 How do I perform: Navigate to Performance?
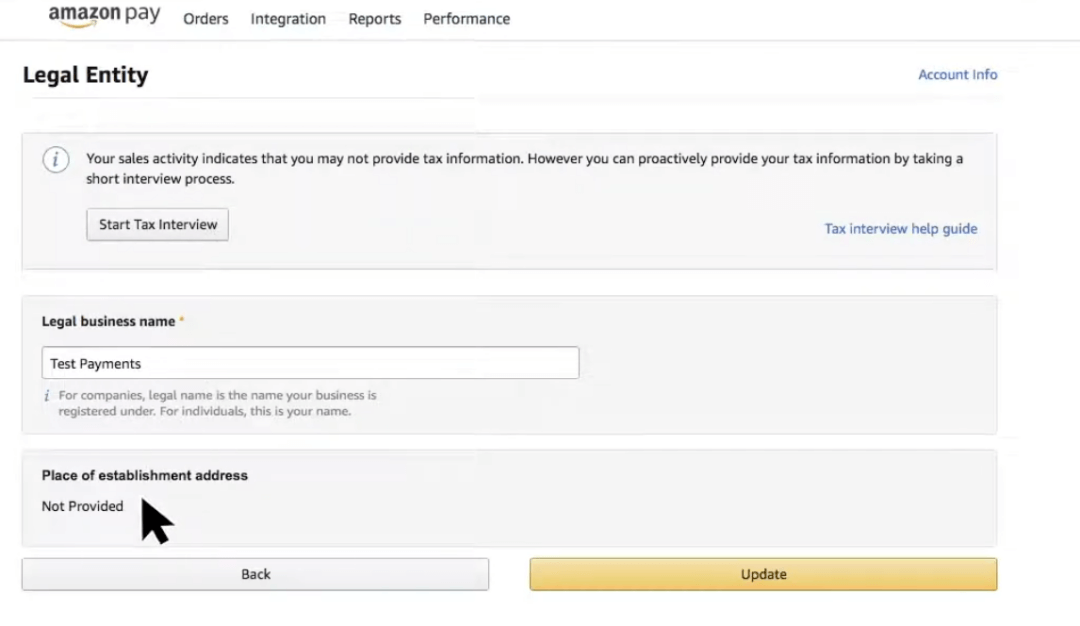(x=466, y=18)
